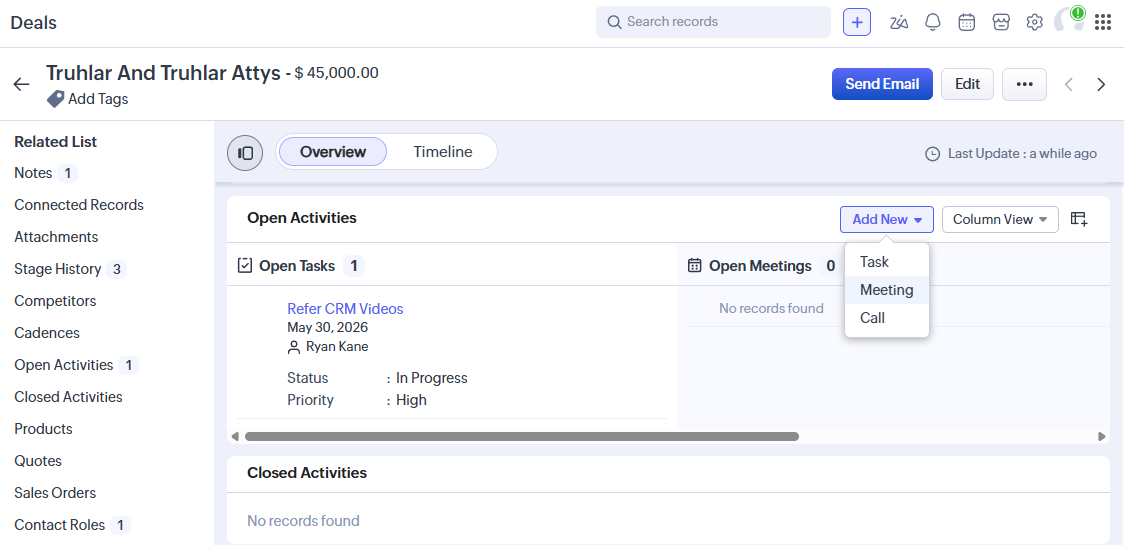Open Open Activities in Related List

pos(64,365)
